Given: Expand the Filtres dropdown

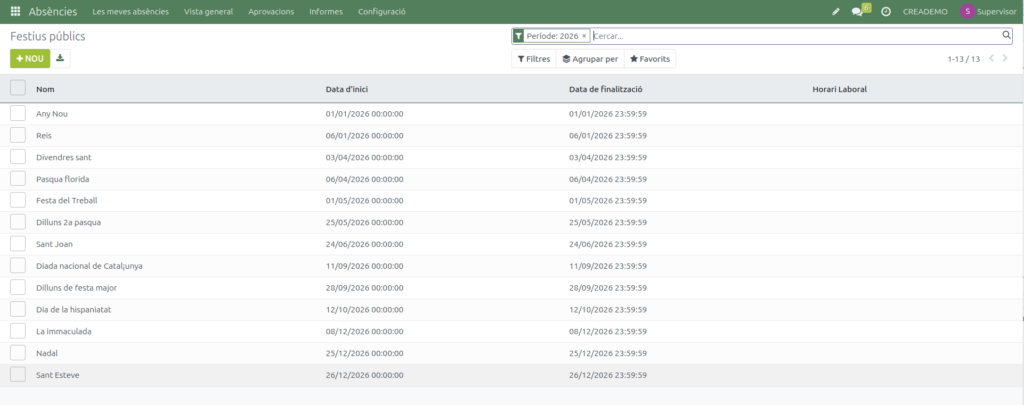Looking at the screenshot, I should click(533, 59).
